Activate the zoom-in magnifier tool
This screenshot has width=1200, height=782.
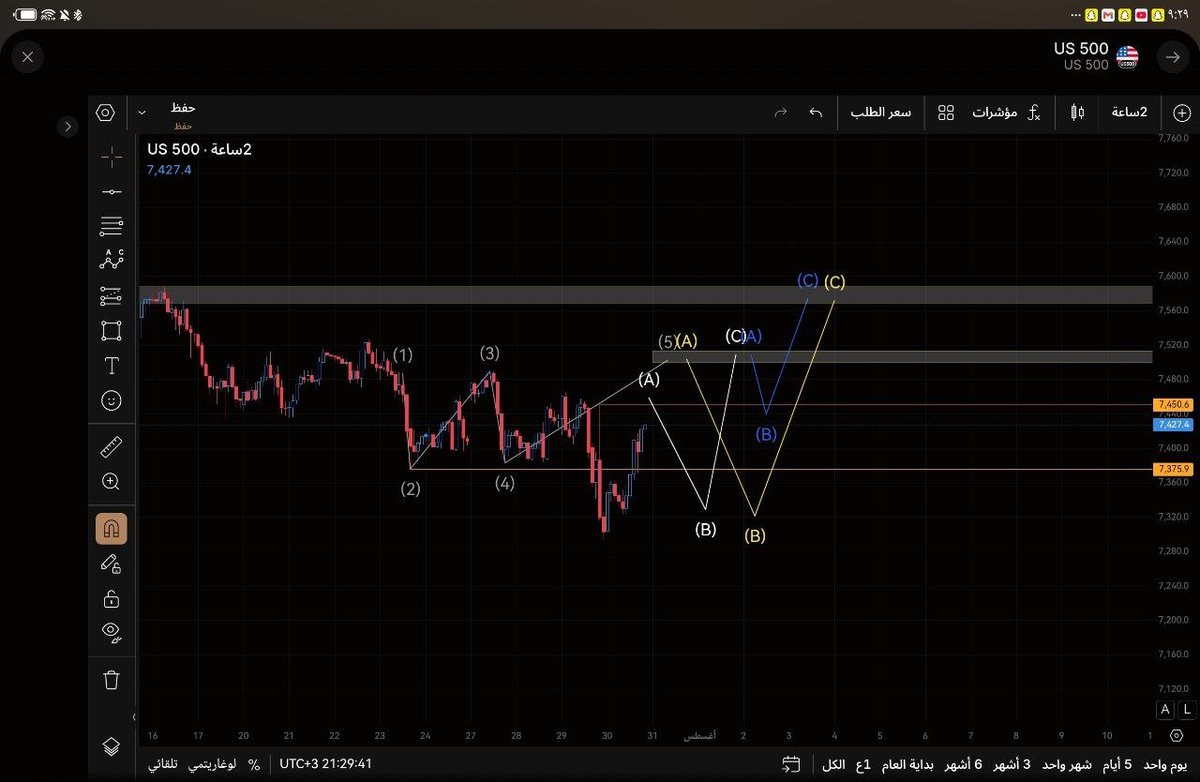111,481
